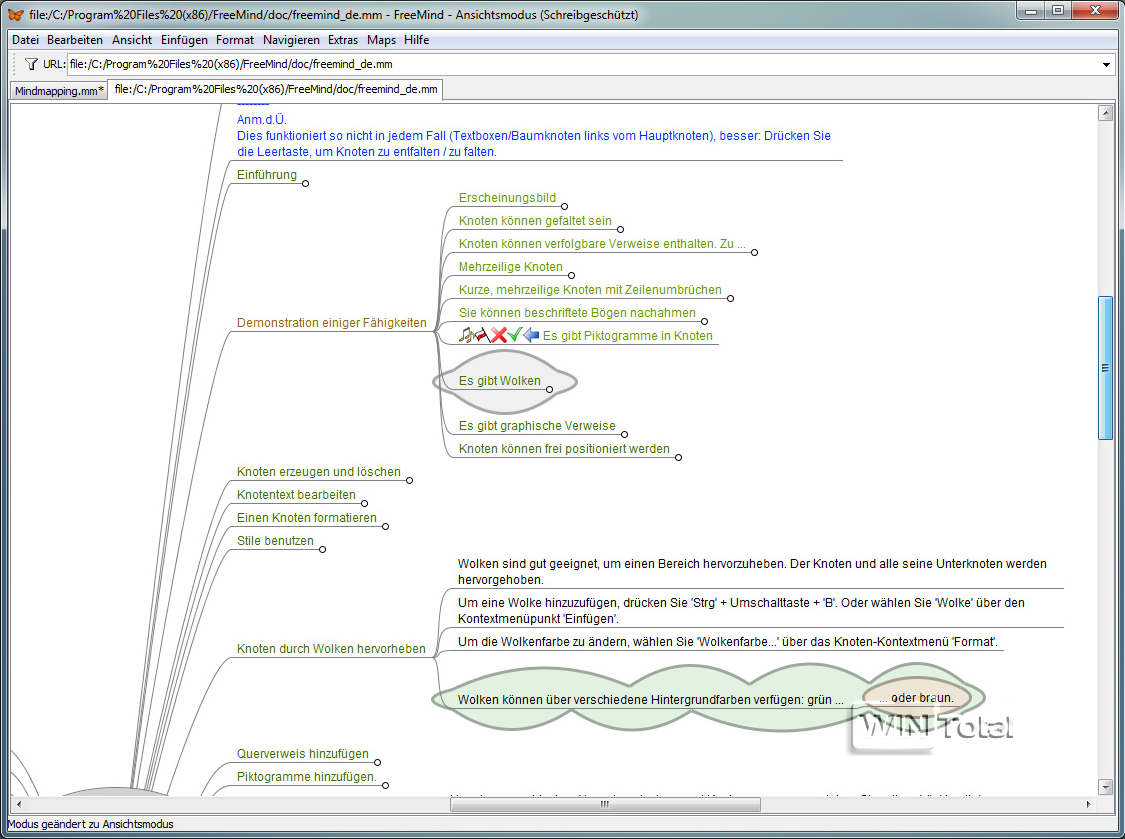This screenshot has height=839, width=1125.
Task: Click the blue left arrow pictogram
Action: click(x=531, y=334)
